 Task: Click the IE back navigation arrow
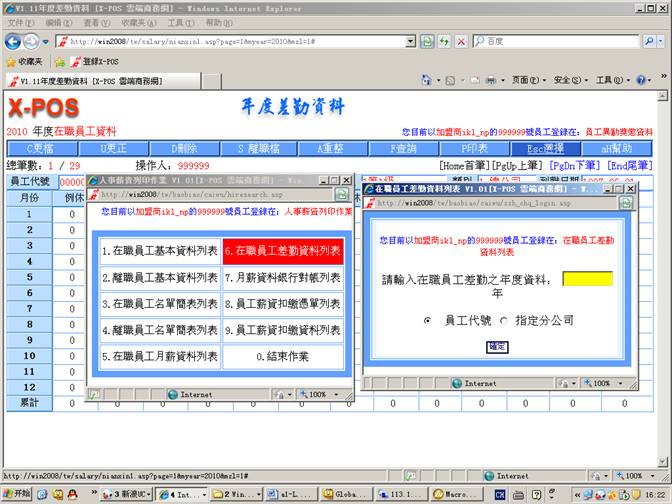click(14, 41)
